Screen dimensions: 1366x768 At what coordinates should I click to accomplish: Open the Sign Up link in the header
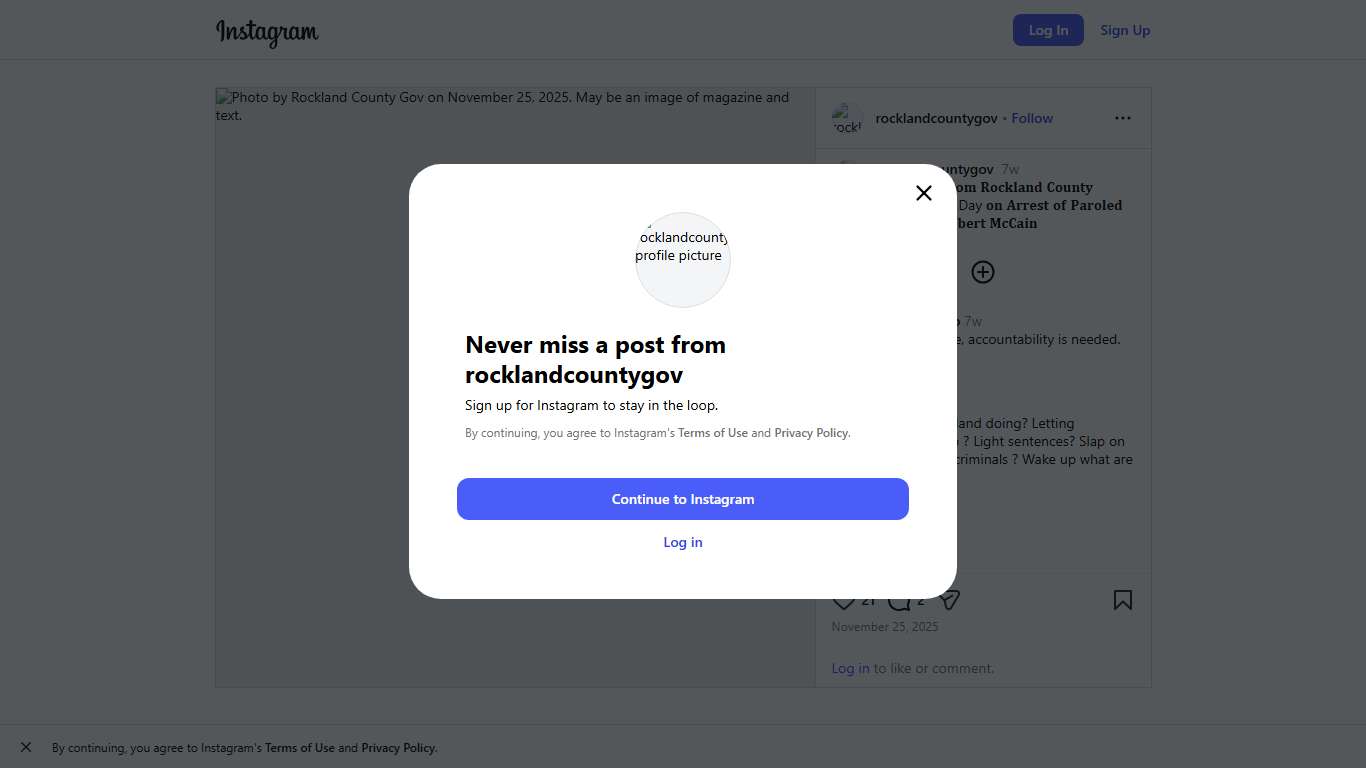1125,30
